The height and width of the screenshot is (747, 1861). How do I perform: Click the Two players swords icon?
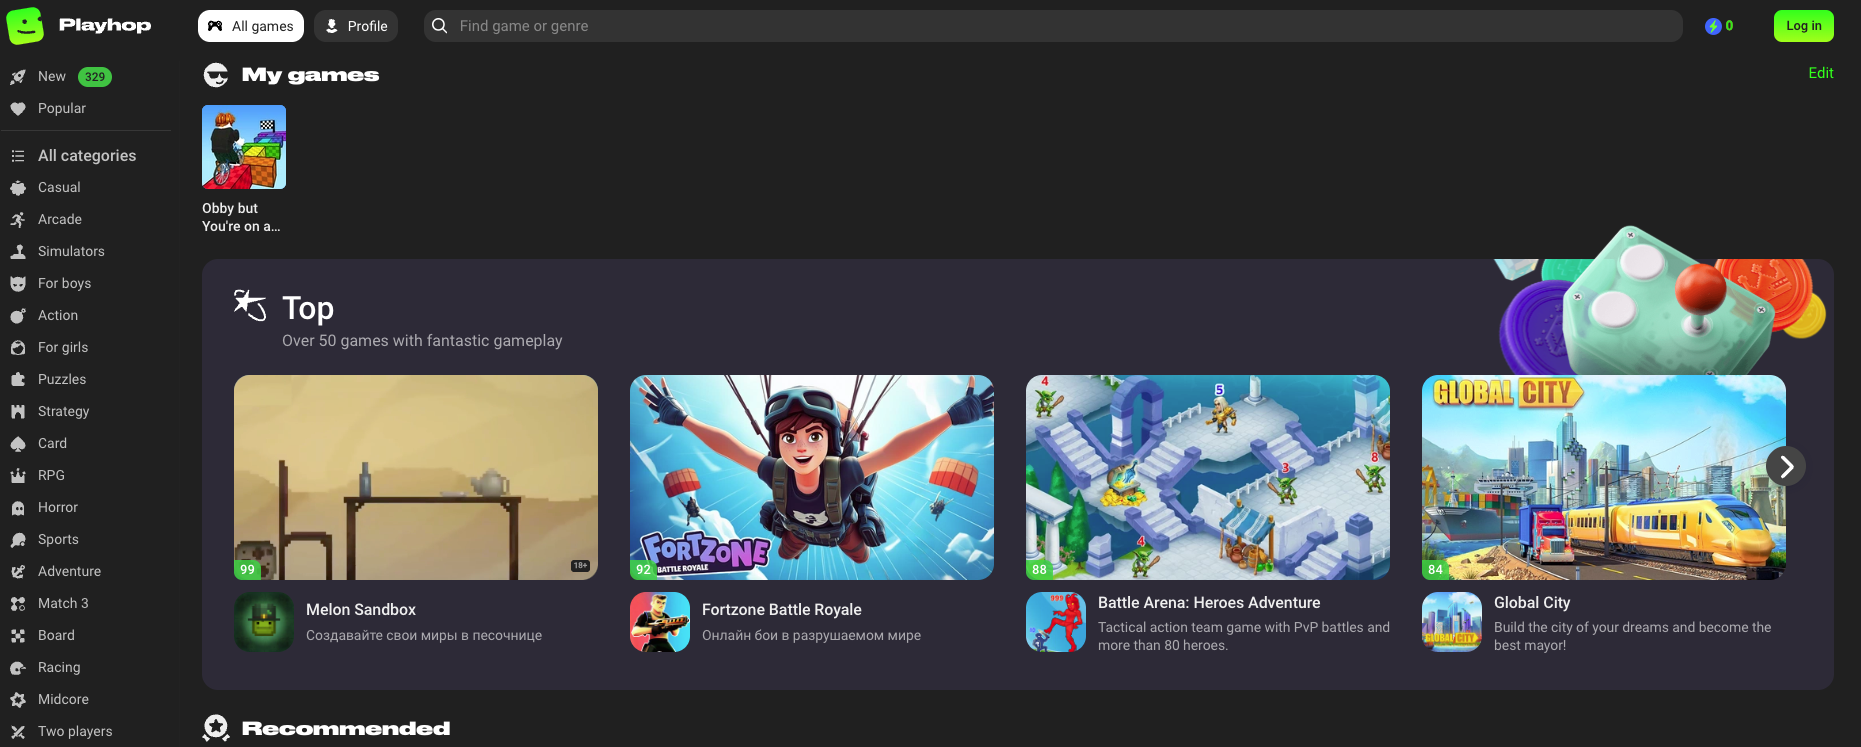(x=18, y=732)
